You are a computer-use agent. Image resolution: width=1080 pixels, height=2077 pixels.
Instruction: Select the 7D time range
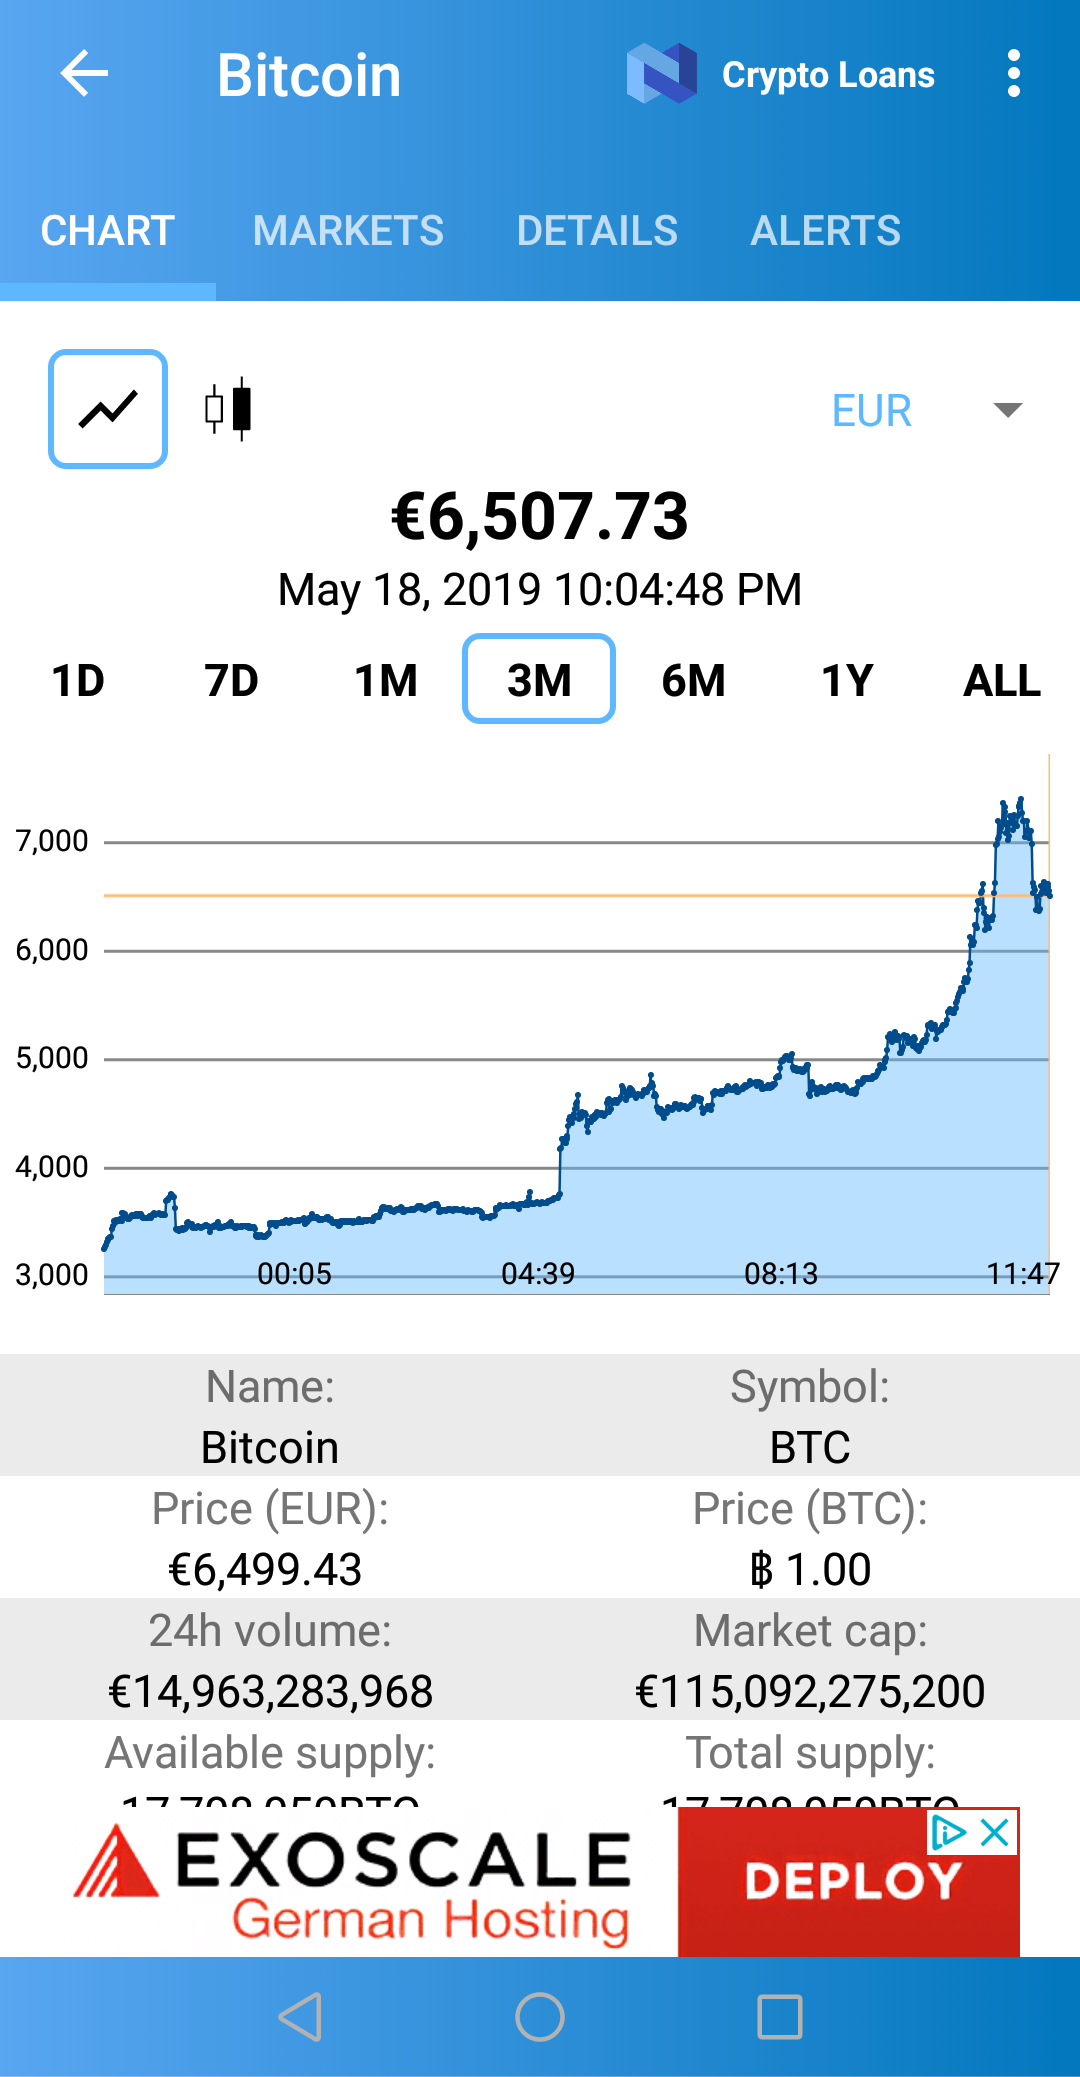pyautogui.click(x=231, y=681)
